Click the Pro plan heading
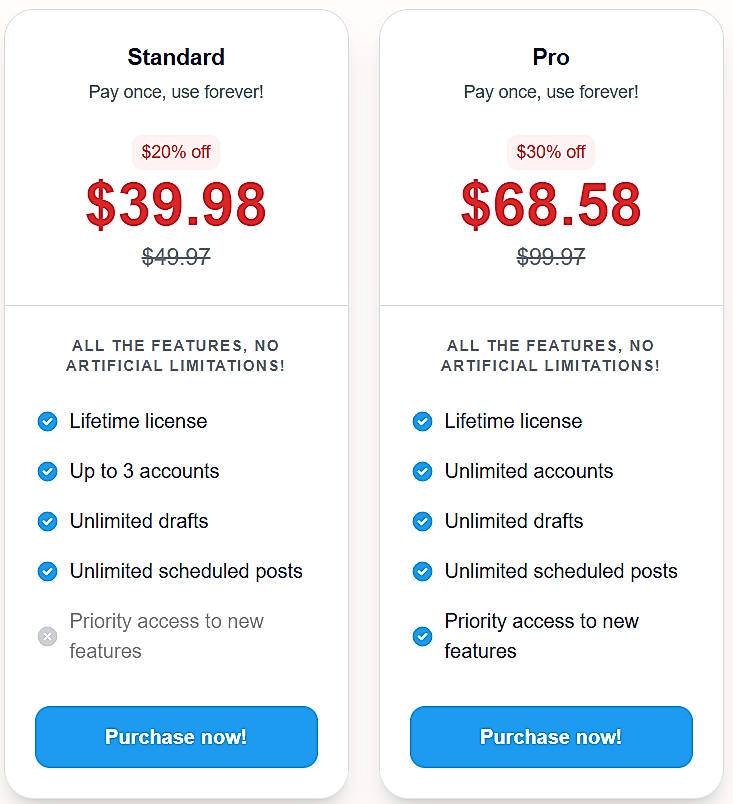The image size is (733, 804). pyautogui.click(x=551, y=57)
